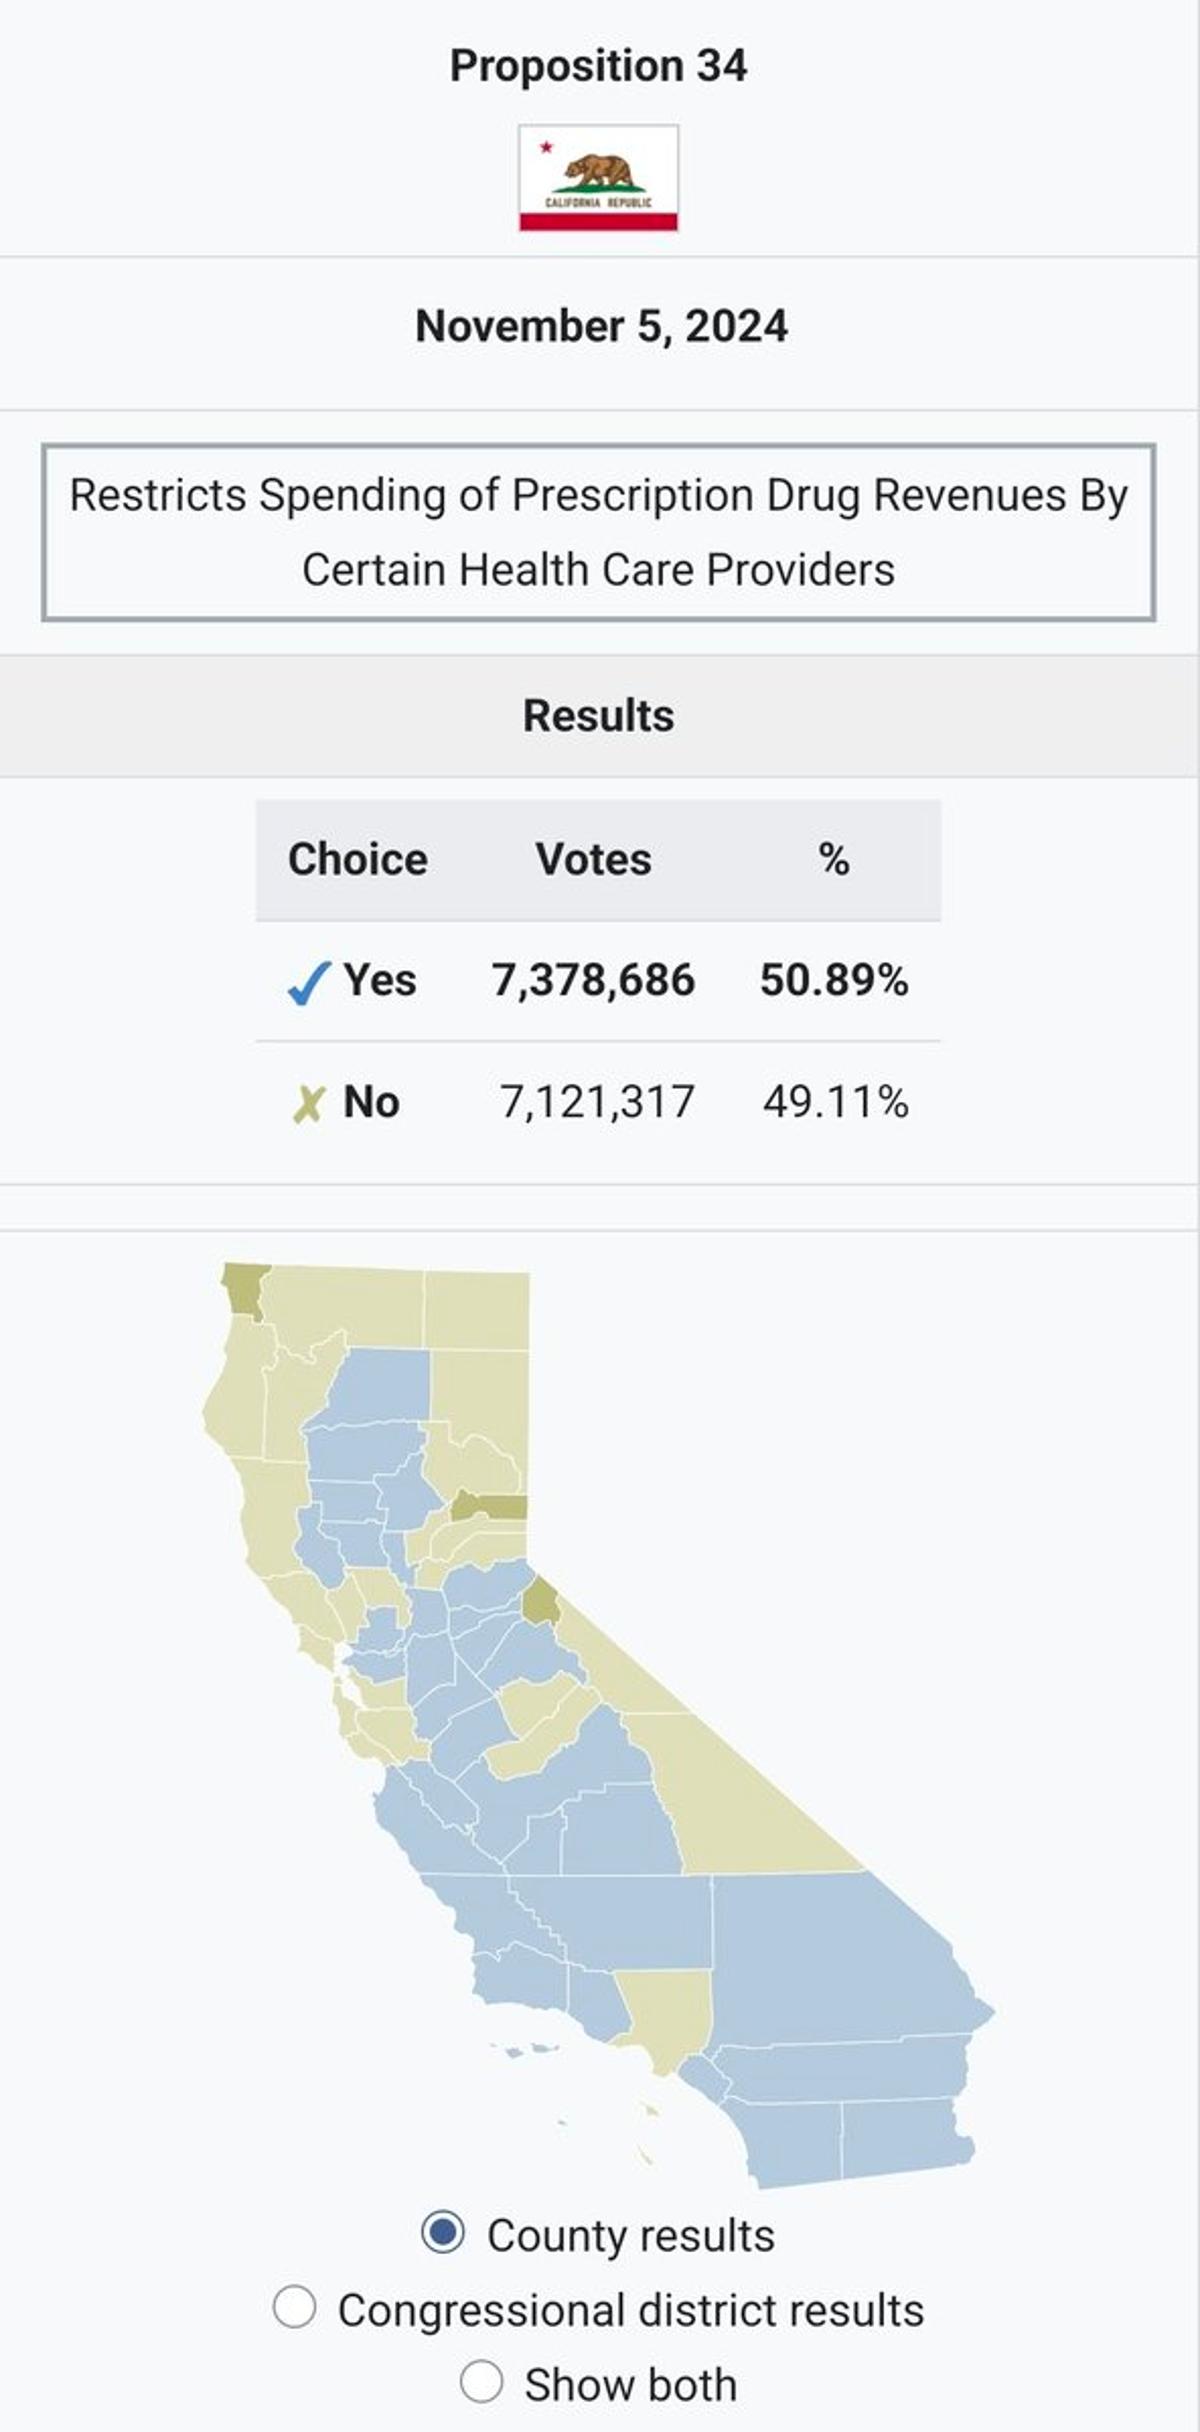This screenshot has height=2432, width=1200.
Task: Click the Results section header
Action: click(x=598, y=716)
